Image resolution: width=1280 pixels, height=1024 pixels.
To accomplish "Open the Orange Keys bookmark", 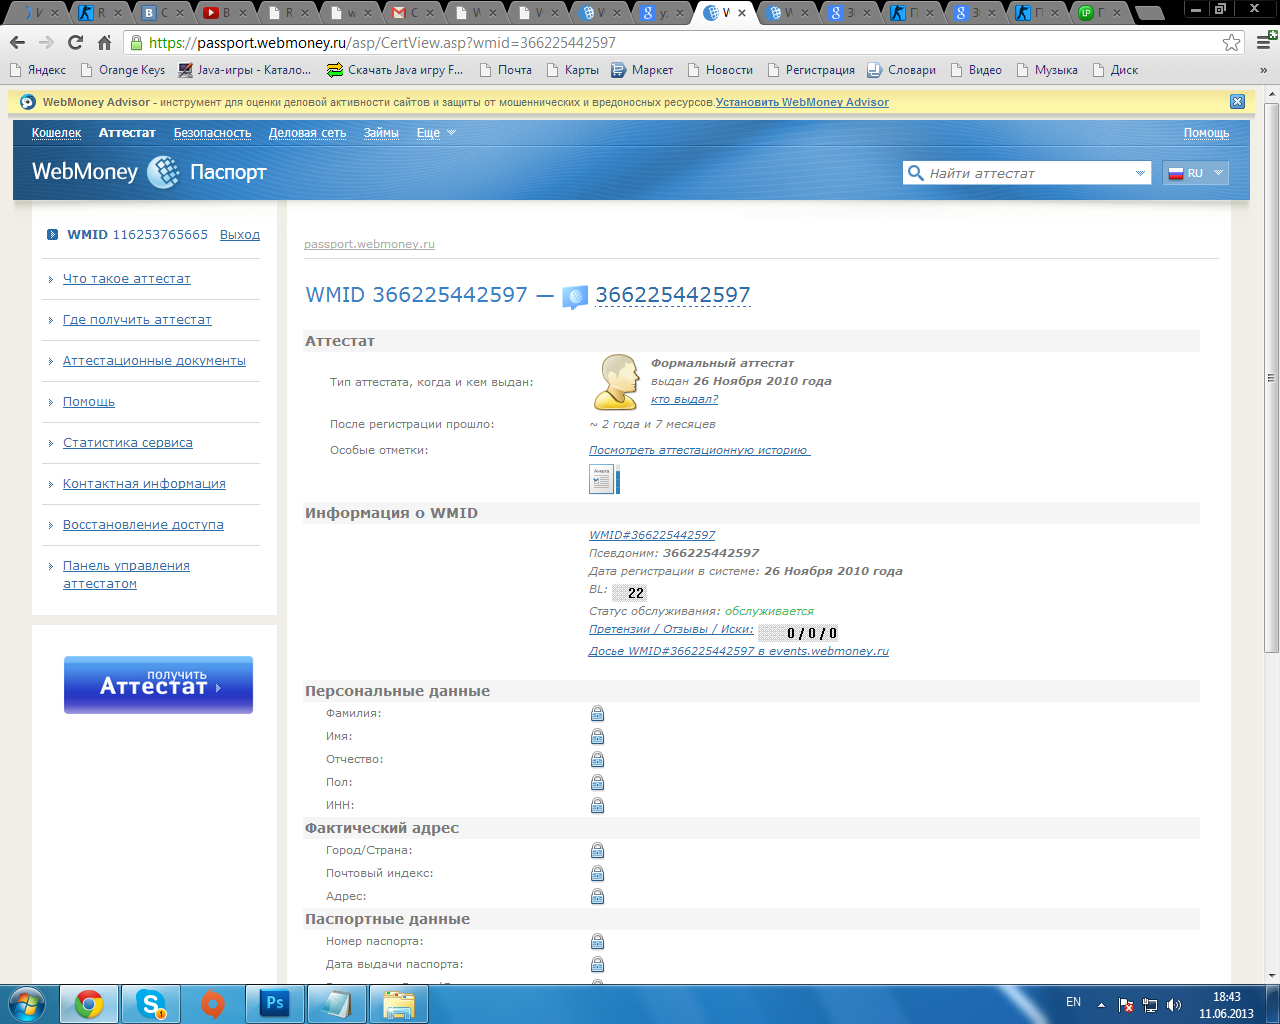I will click(x=123, y=70).
